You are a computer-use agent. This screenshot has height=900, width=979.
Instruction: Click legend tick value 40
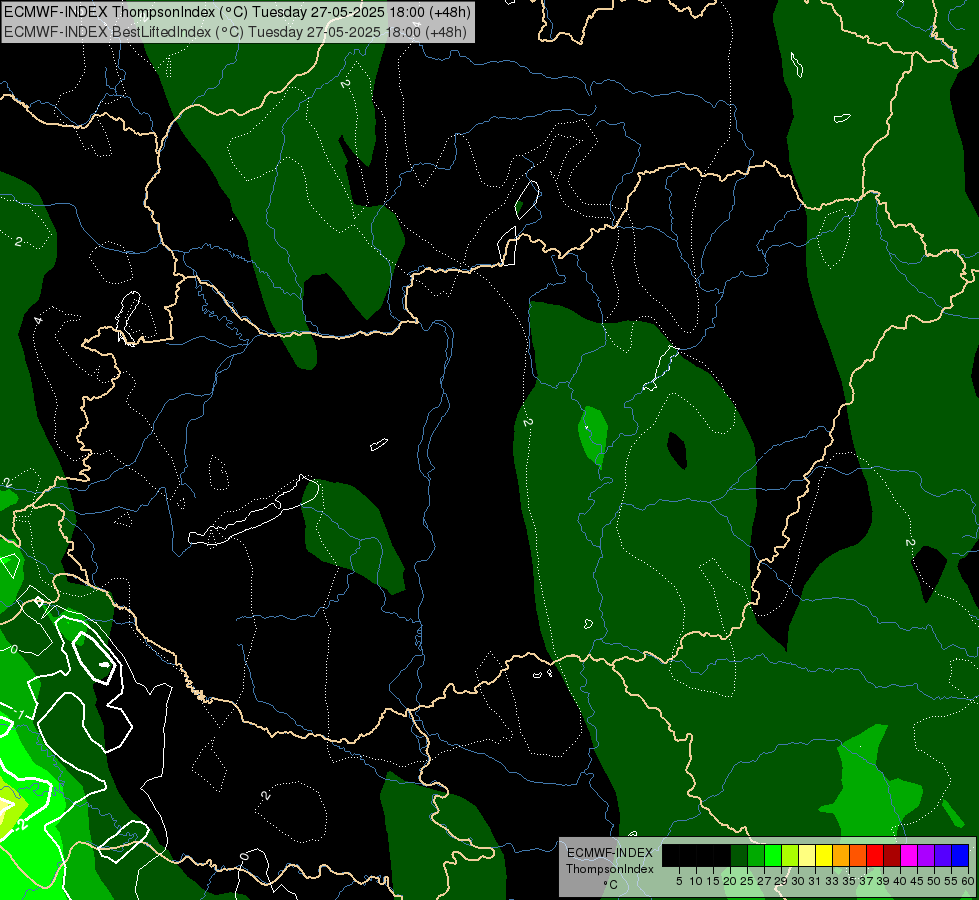tap(900, 881)
